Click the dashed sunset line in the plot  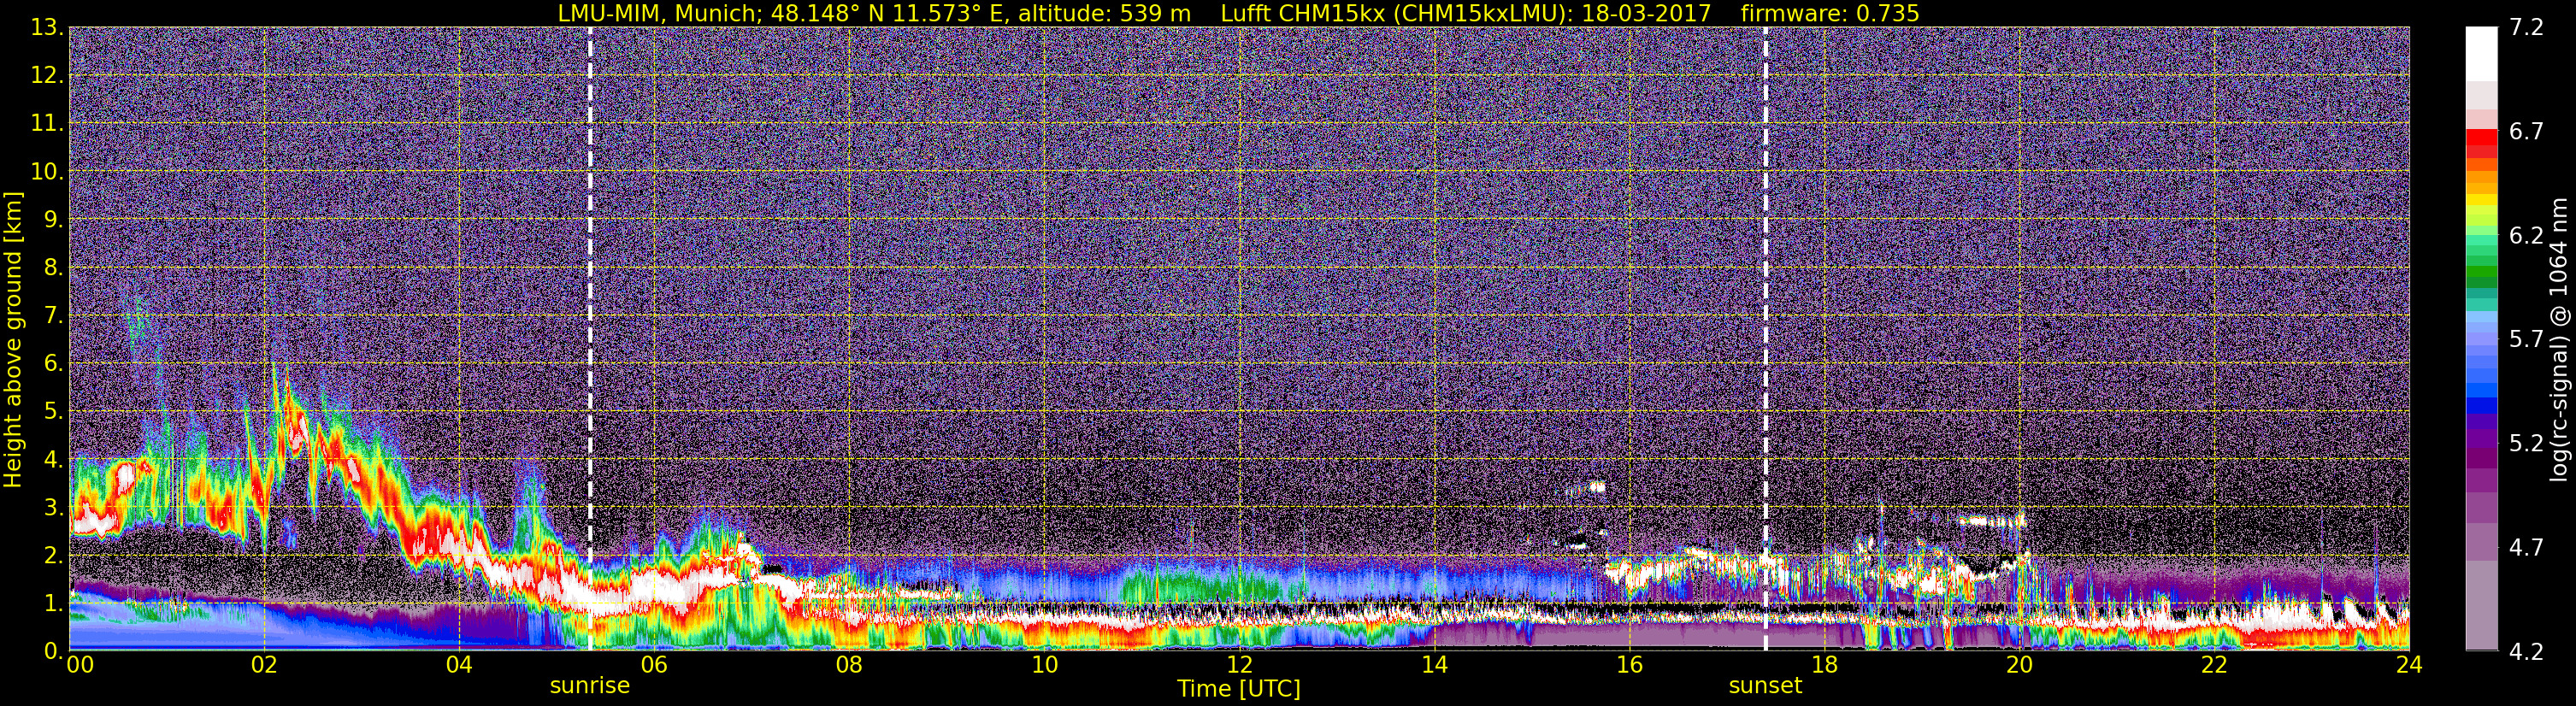tap(1765, 339)
